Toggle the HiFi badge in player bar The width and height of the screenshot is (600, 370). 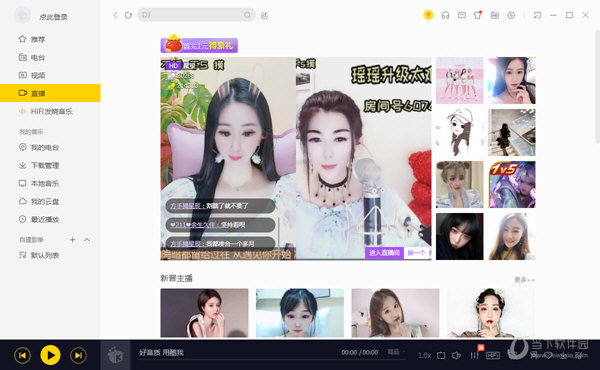(492, 355)
